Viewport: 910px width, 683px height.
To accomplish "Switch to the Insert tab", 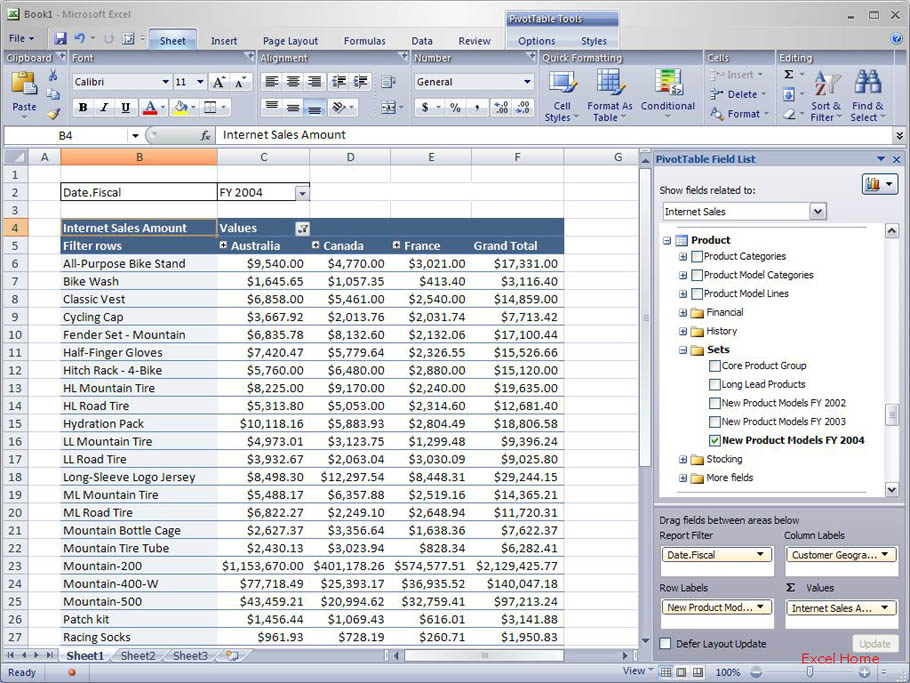I will [224, 41].
